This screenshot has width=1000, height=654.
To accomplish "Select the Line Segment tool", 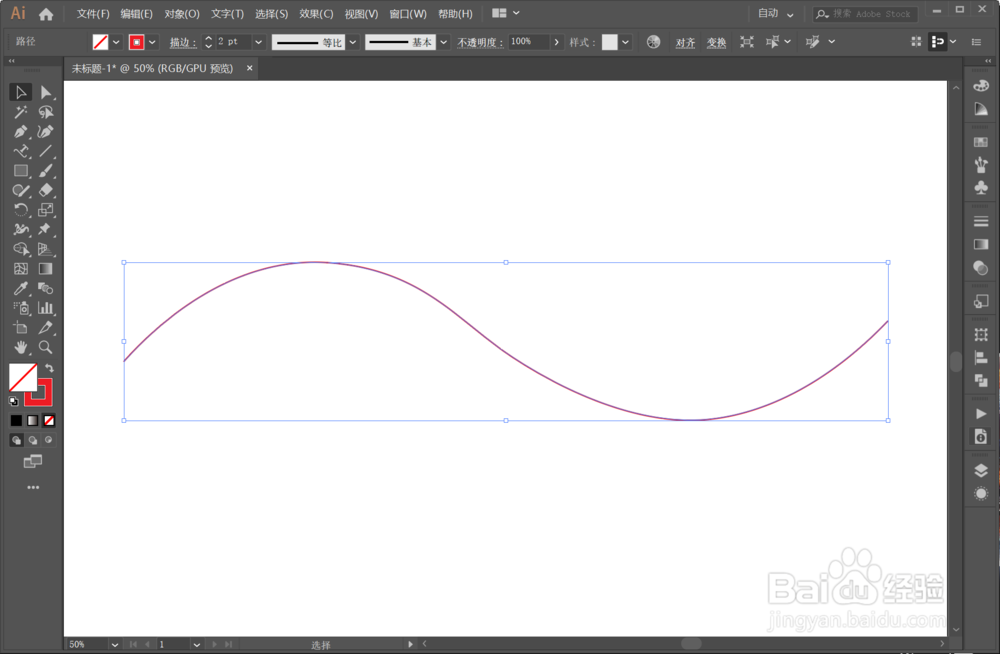I will coord(45,152).
